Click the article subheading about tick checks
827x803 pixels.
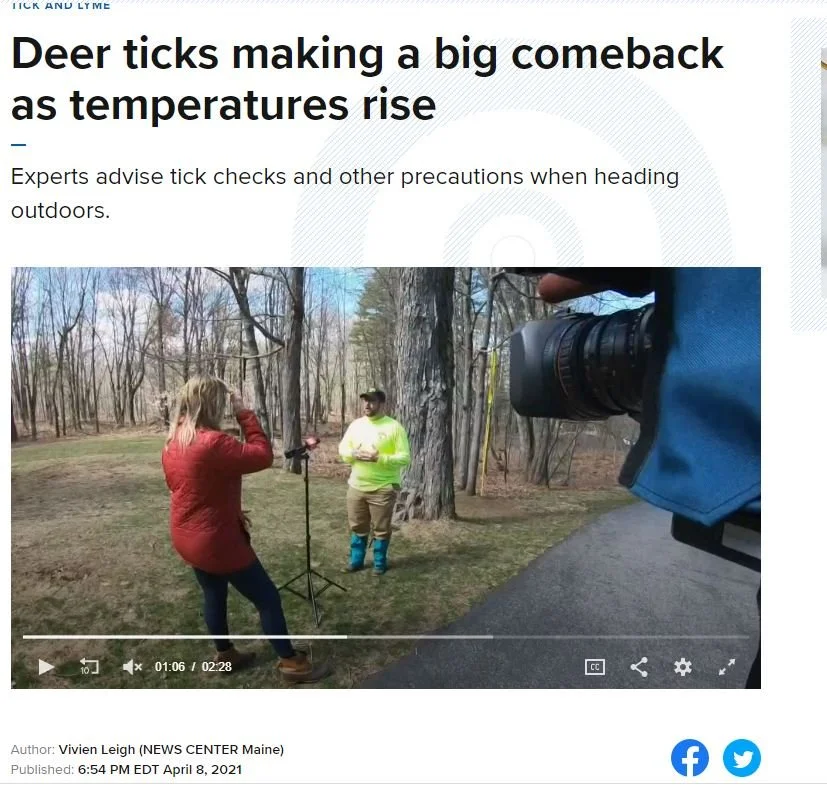point(345,193)
